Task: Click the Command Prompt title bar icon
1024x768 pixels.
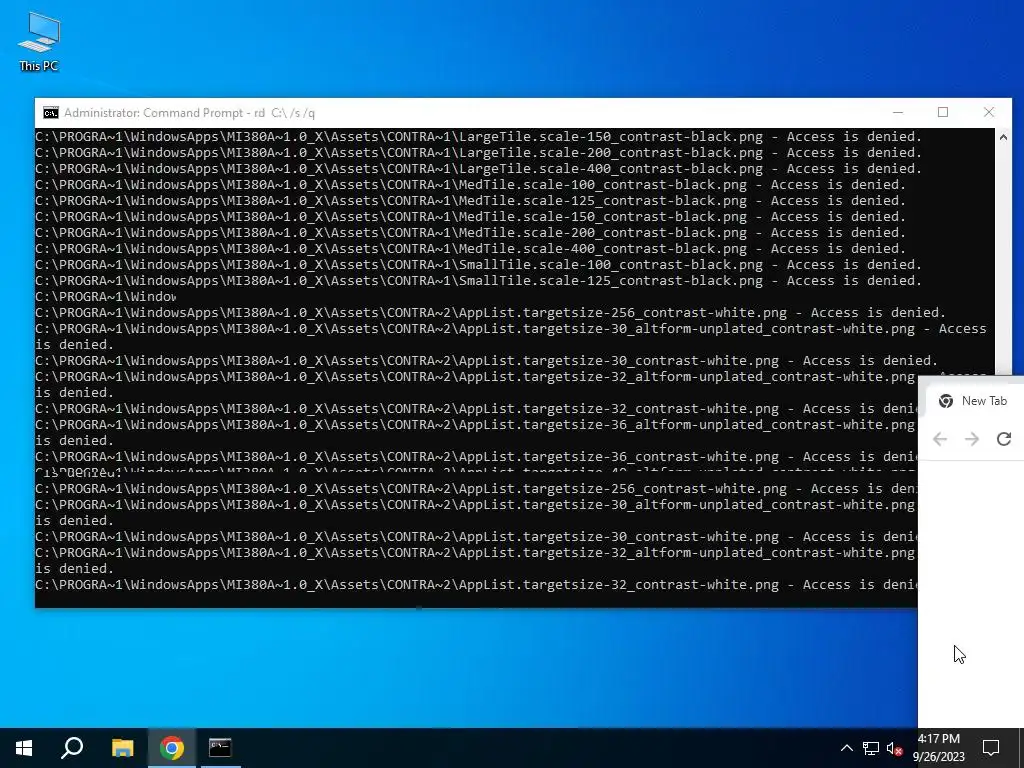Action: tap(50, 113)
